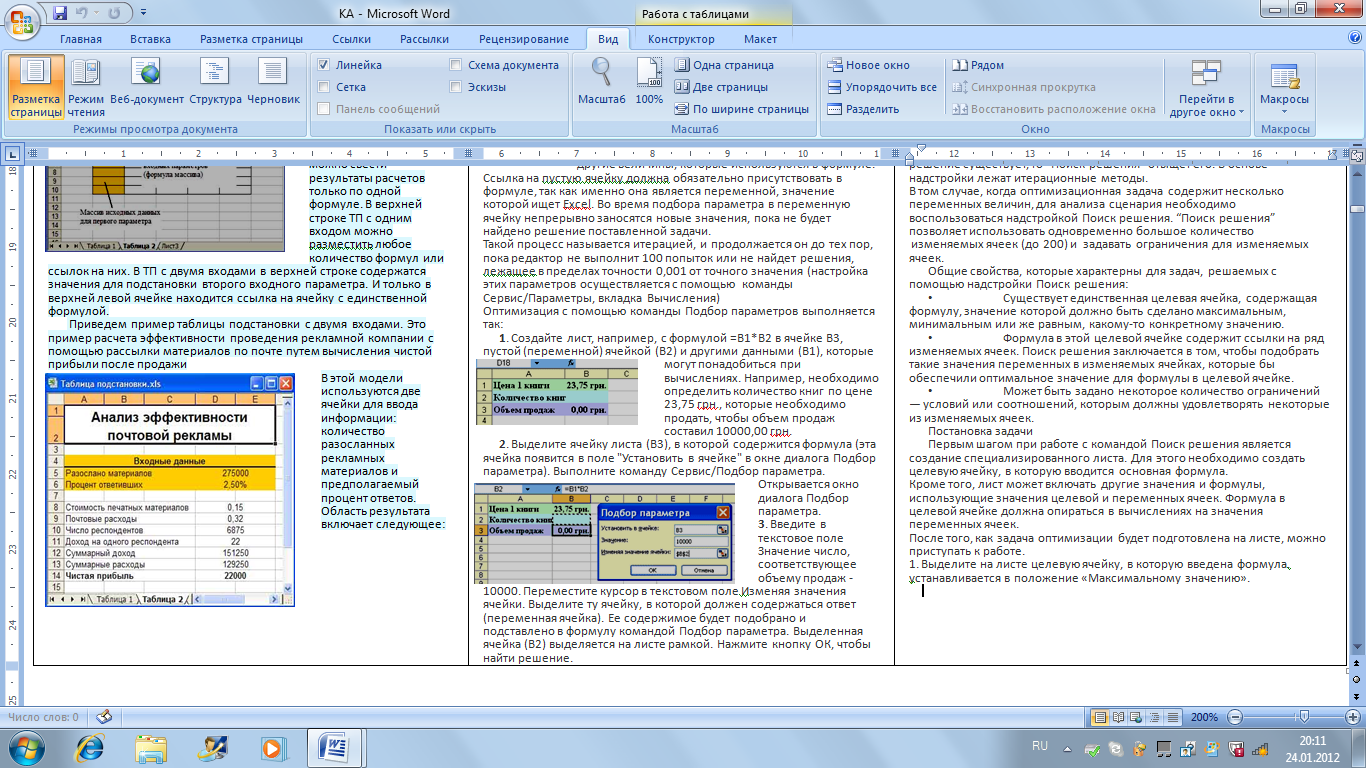This screenshot has height=768, width=1366.
Task: Save the document from Quick Access toolbar
Action: 60,14
